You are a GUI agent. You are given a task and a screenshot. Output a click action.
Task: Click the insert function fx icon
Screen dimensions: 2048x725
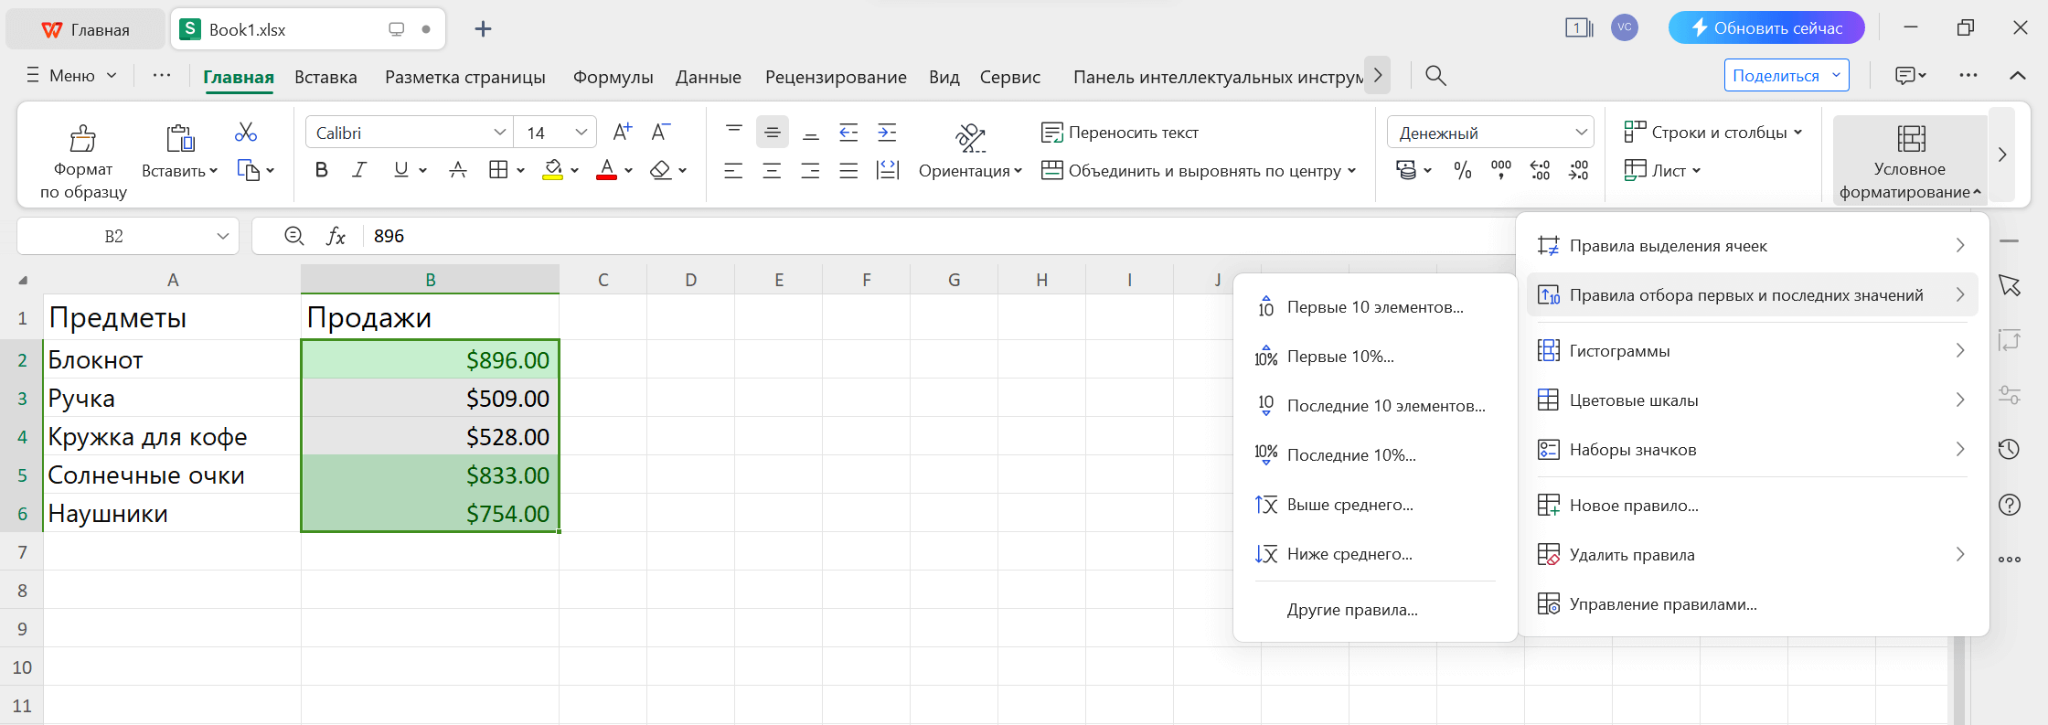click(x=336, y=236)
